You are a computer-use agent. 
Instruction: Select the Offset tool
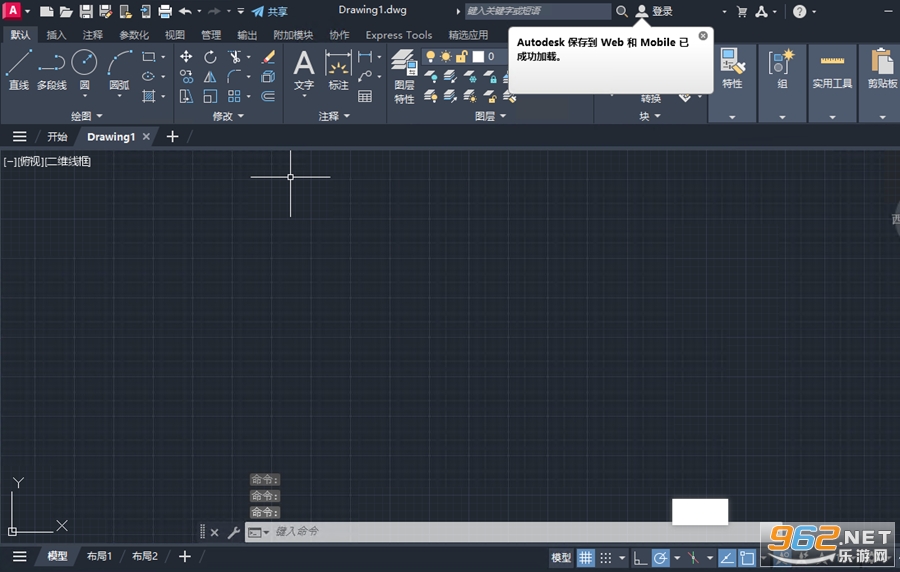[x=268, y=96]
